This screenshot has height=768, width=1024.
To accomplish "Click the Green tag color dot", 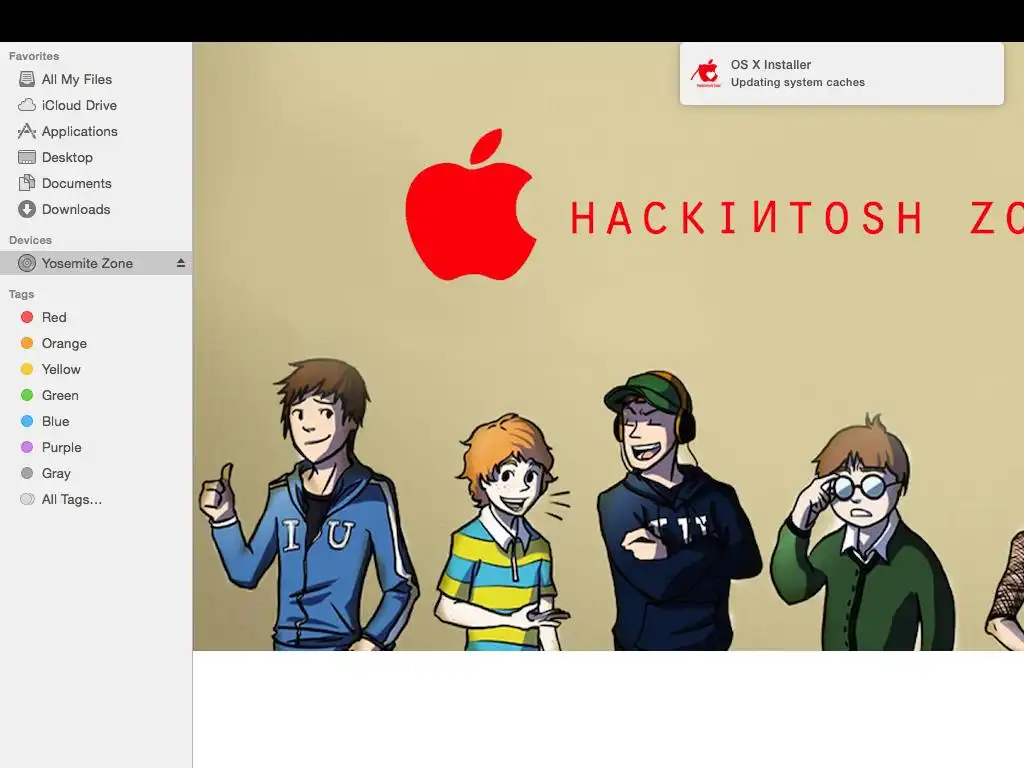I will point(27,395).
